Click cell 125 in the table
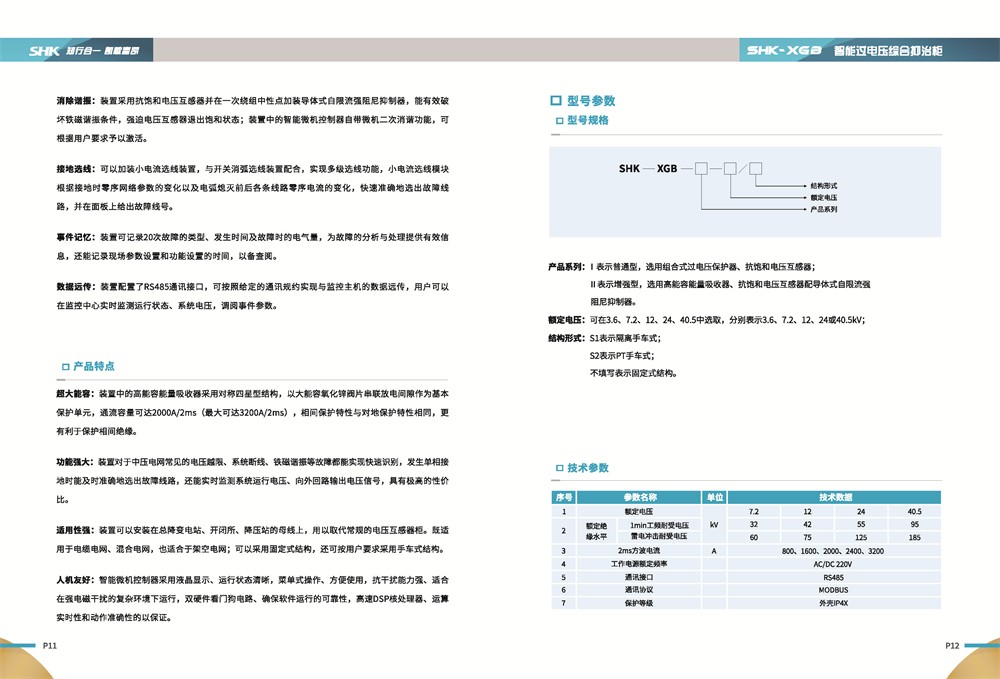Viewport: 1000px width, 679px height. coord(861,537)
